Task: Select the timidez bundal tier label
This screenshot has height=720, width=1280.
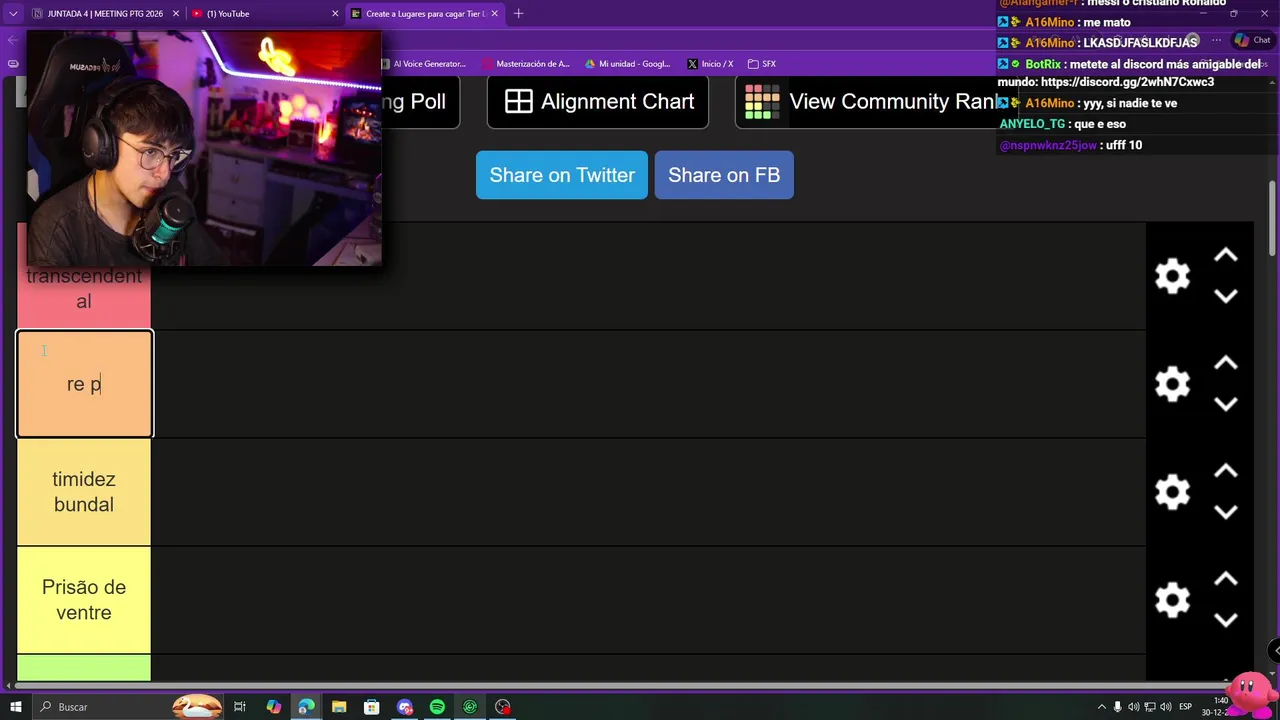Action: pyautogui.click(x=84, y=492)
